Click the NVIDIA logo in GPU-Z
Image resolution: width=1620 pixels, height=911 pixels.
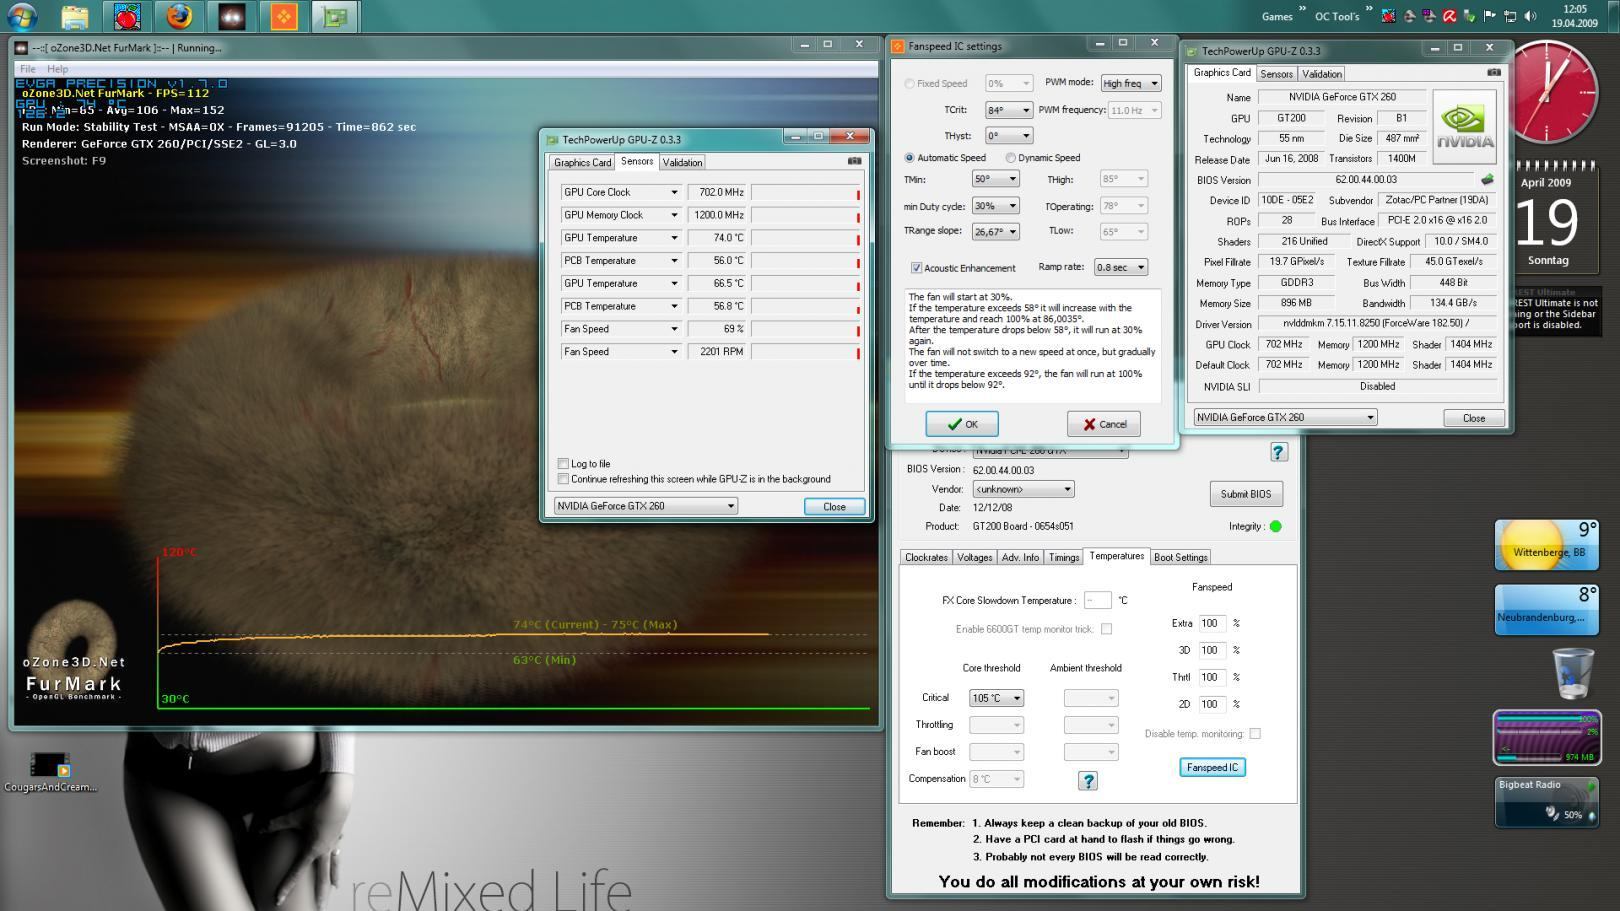(x=1464, y=127)
